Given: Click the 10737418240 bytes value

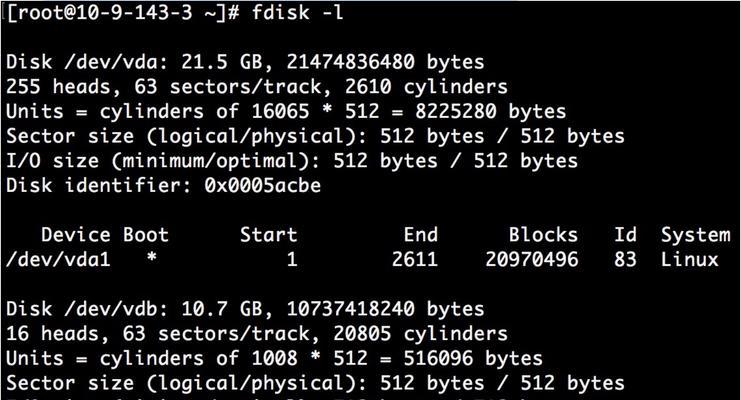Looking at the screenshot, I should 385,309.
